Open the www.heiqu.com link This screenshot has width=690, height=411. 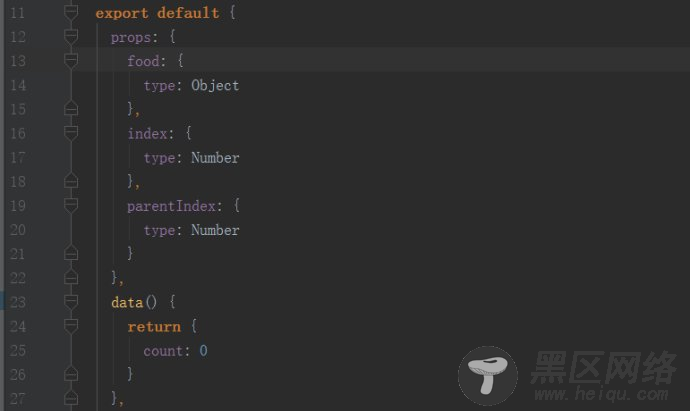coord(601,394)
